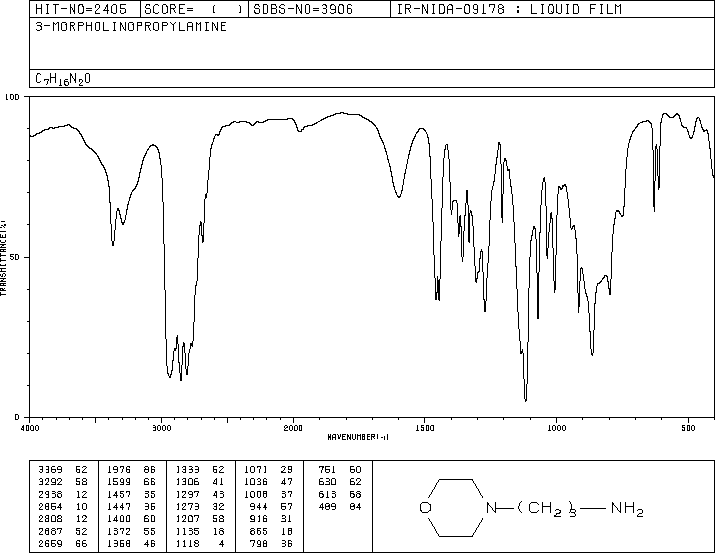Image resolution: width=715 pixels, height=553 pixels.
Task: Click the strongest absorption peak near 1118
Action: click(526, 399)
